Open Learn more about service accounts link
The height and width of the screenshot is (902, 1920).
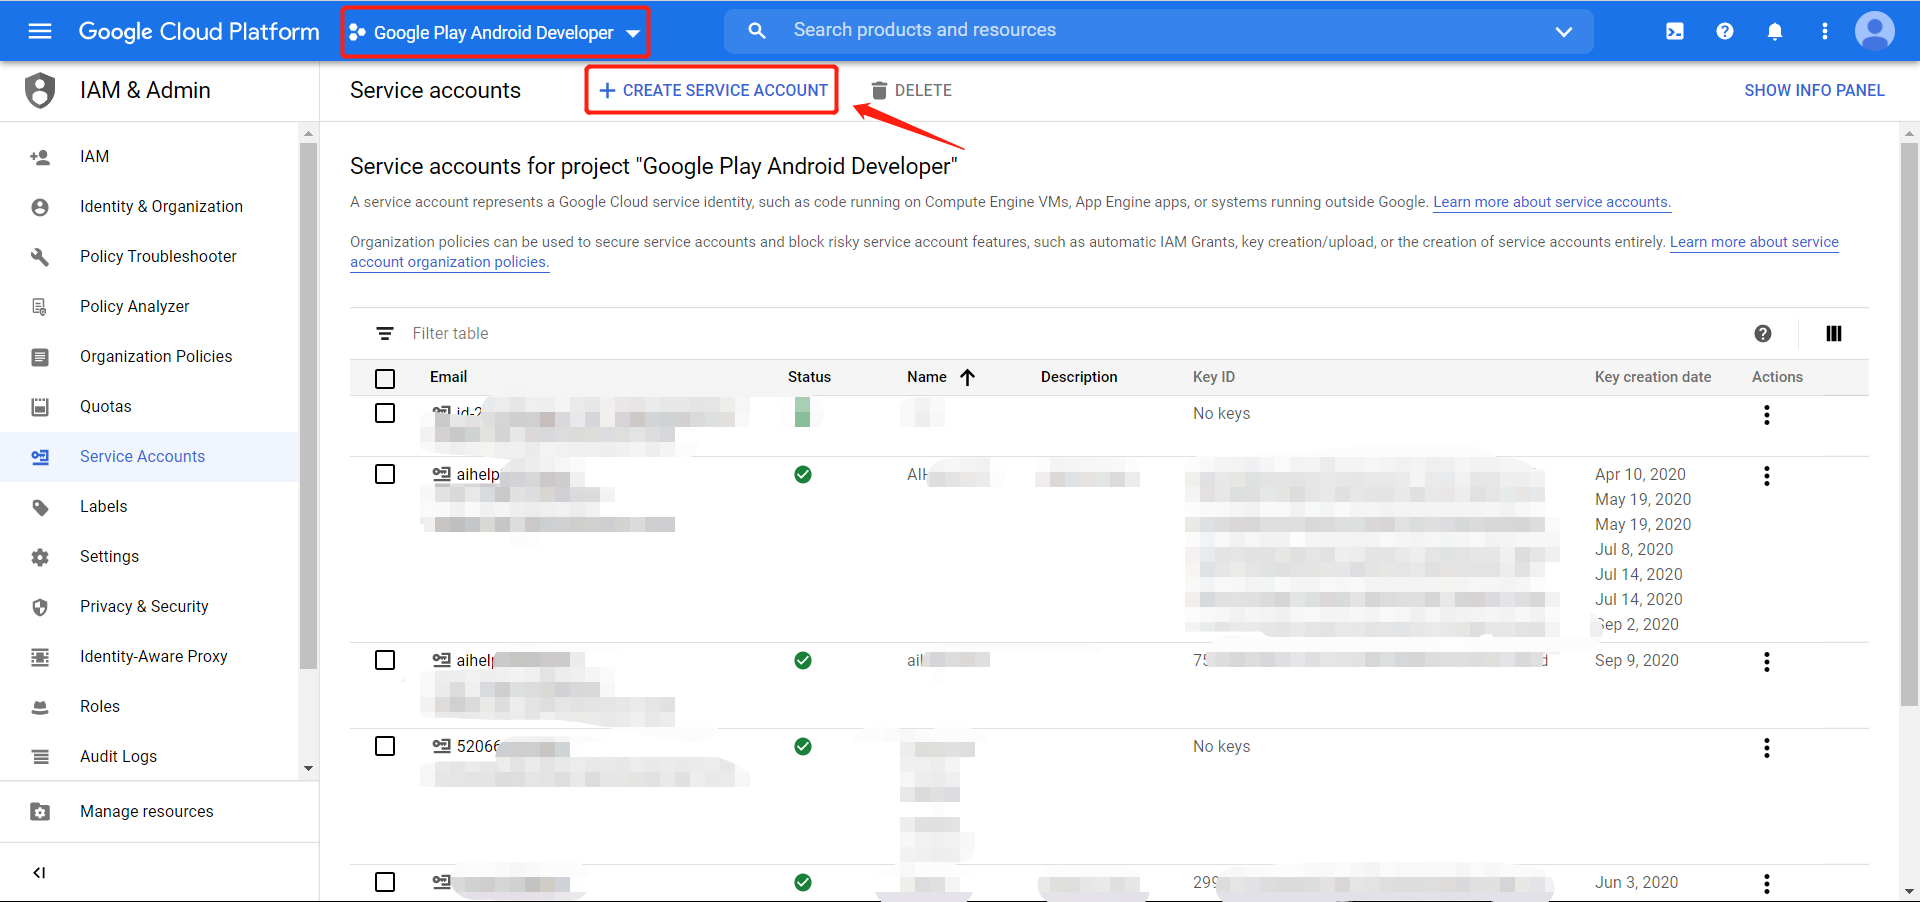pos(1552,202)
